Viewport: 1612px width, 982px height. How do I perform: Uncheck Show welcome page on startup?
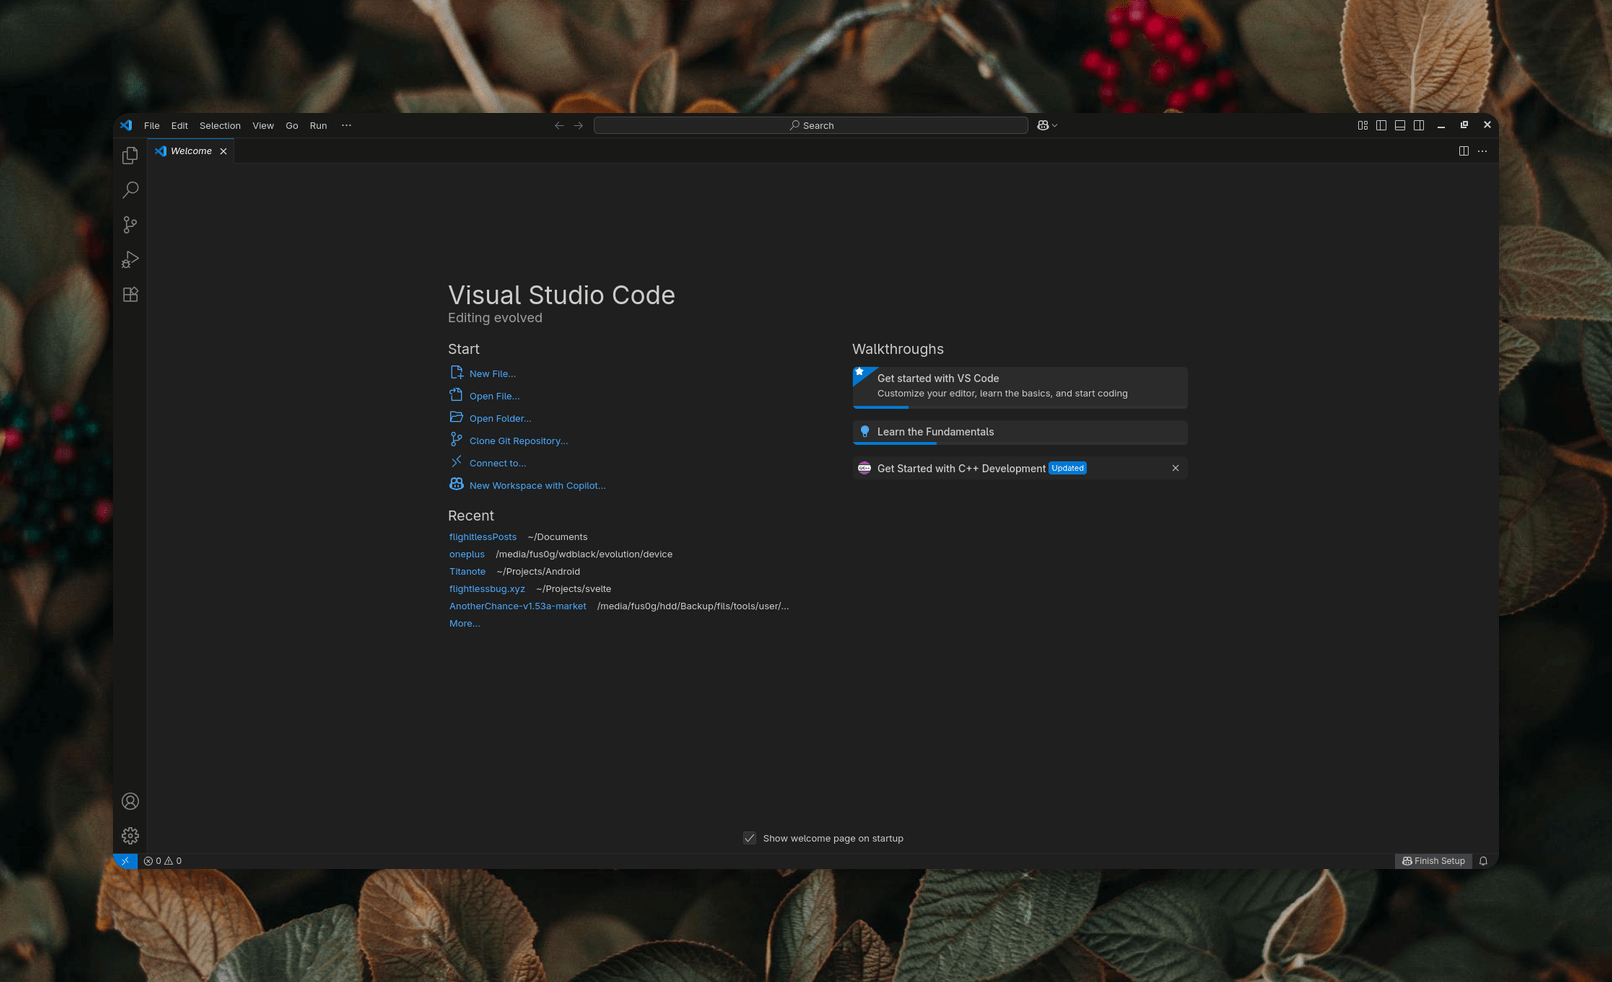750,838
